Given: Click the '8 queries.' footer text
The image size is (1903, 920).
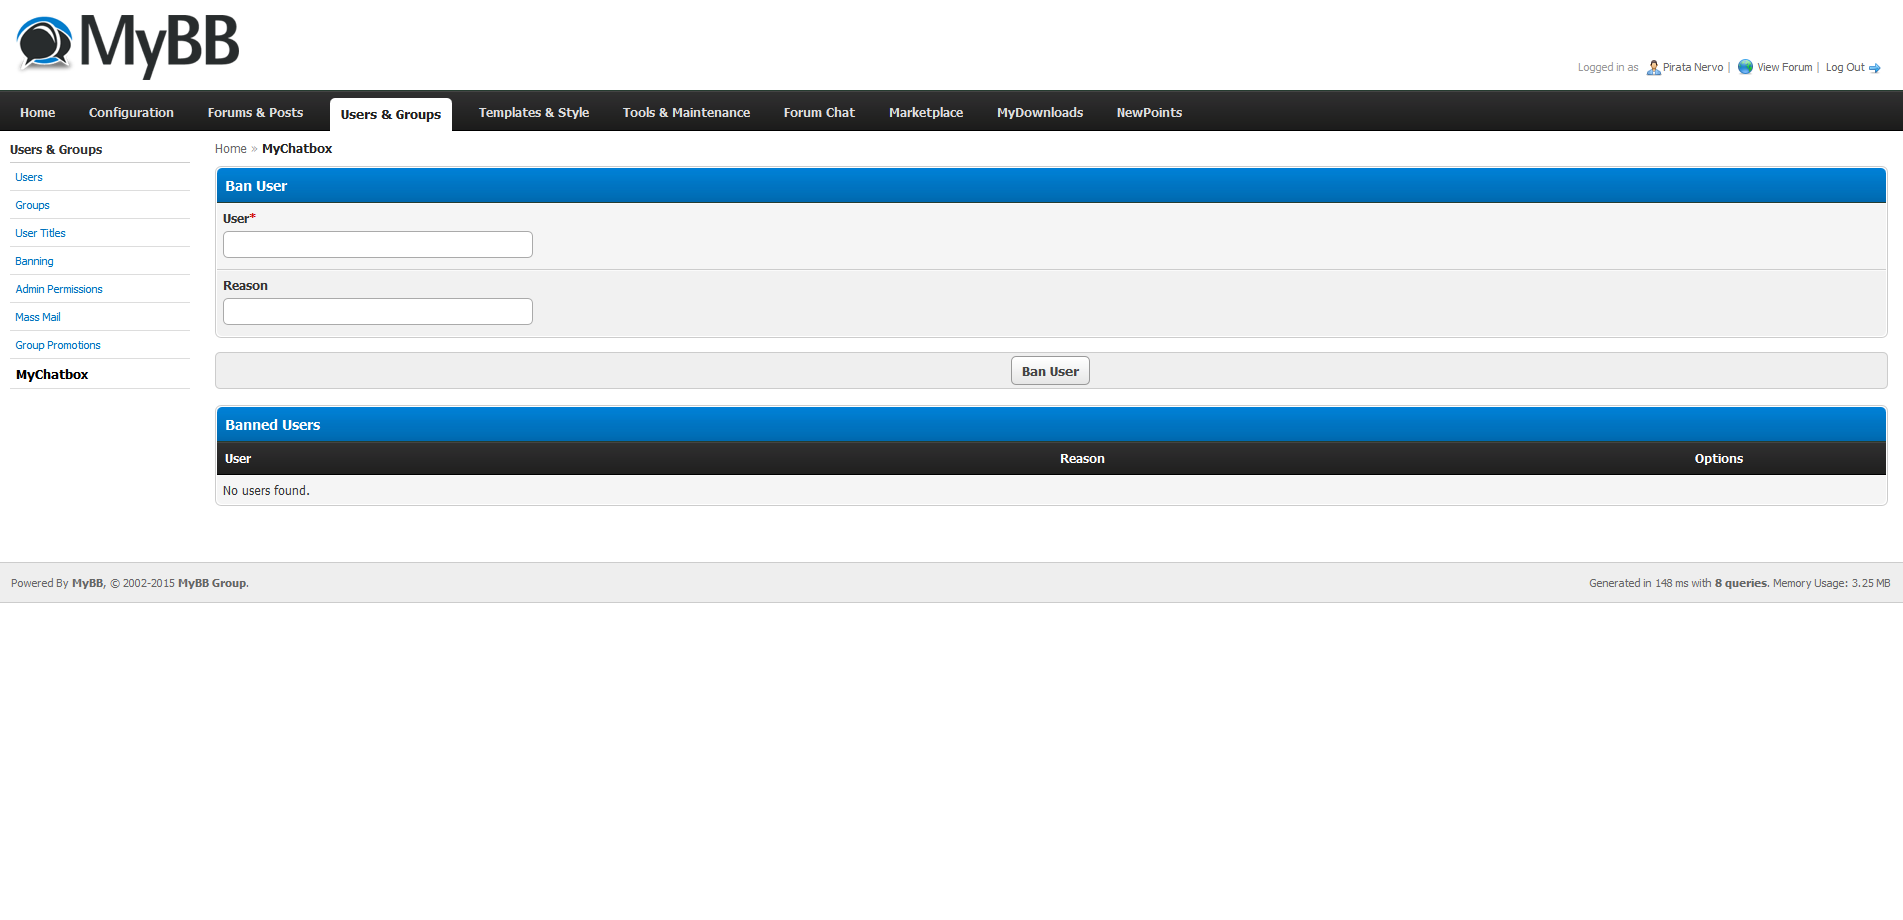Looking at the screenshot, I should point(1742,583).
